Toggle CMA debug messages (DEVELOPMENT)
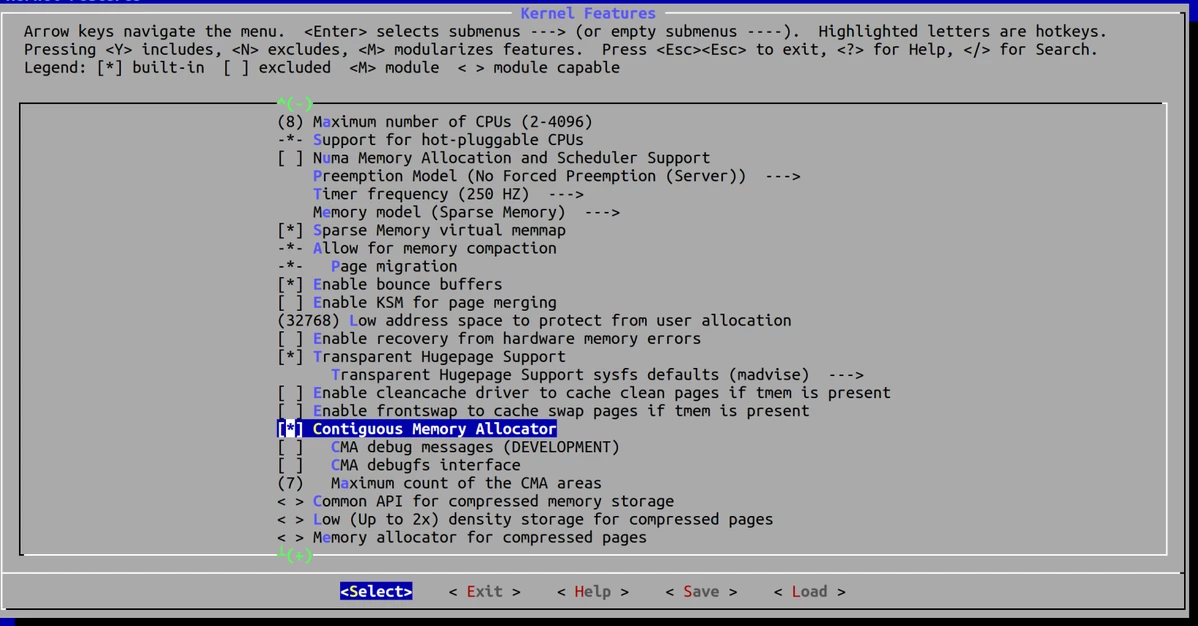The image size is (1198, 626). pyautogui.click(x=448, y=447)
